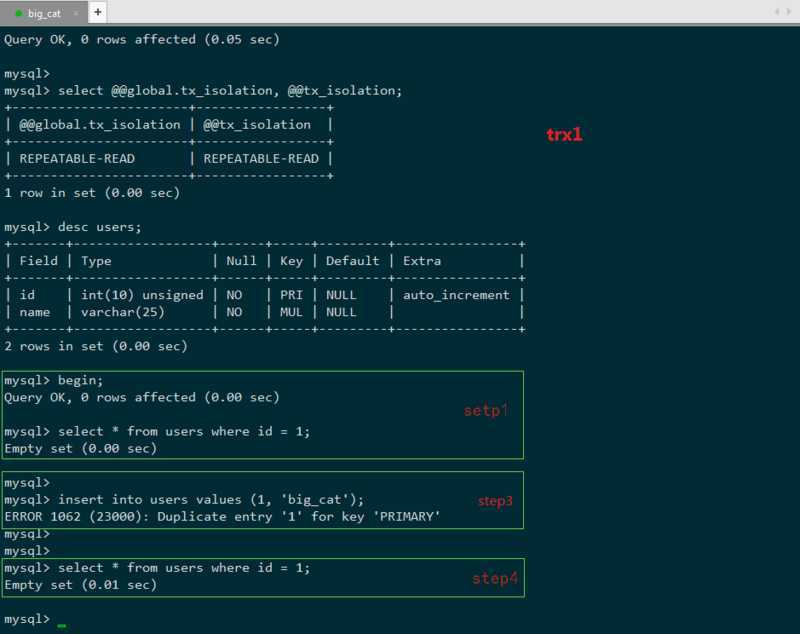Click the 'NO' cell in the name row
Viewport: 800px width, 634px height.
[234, 312]
